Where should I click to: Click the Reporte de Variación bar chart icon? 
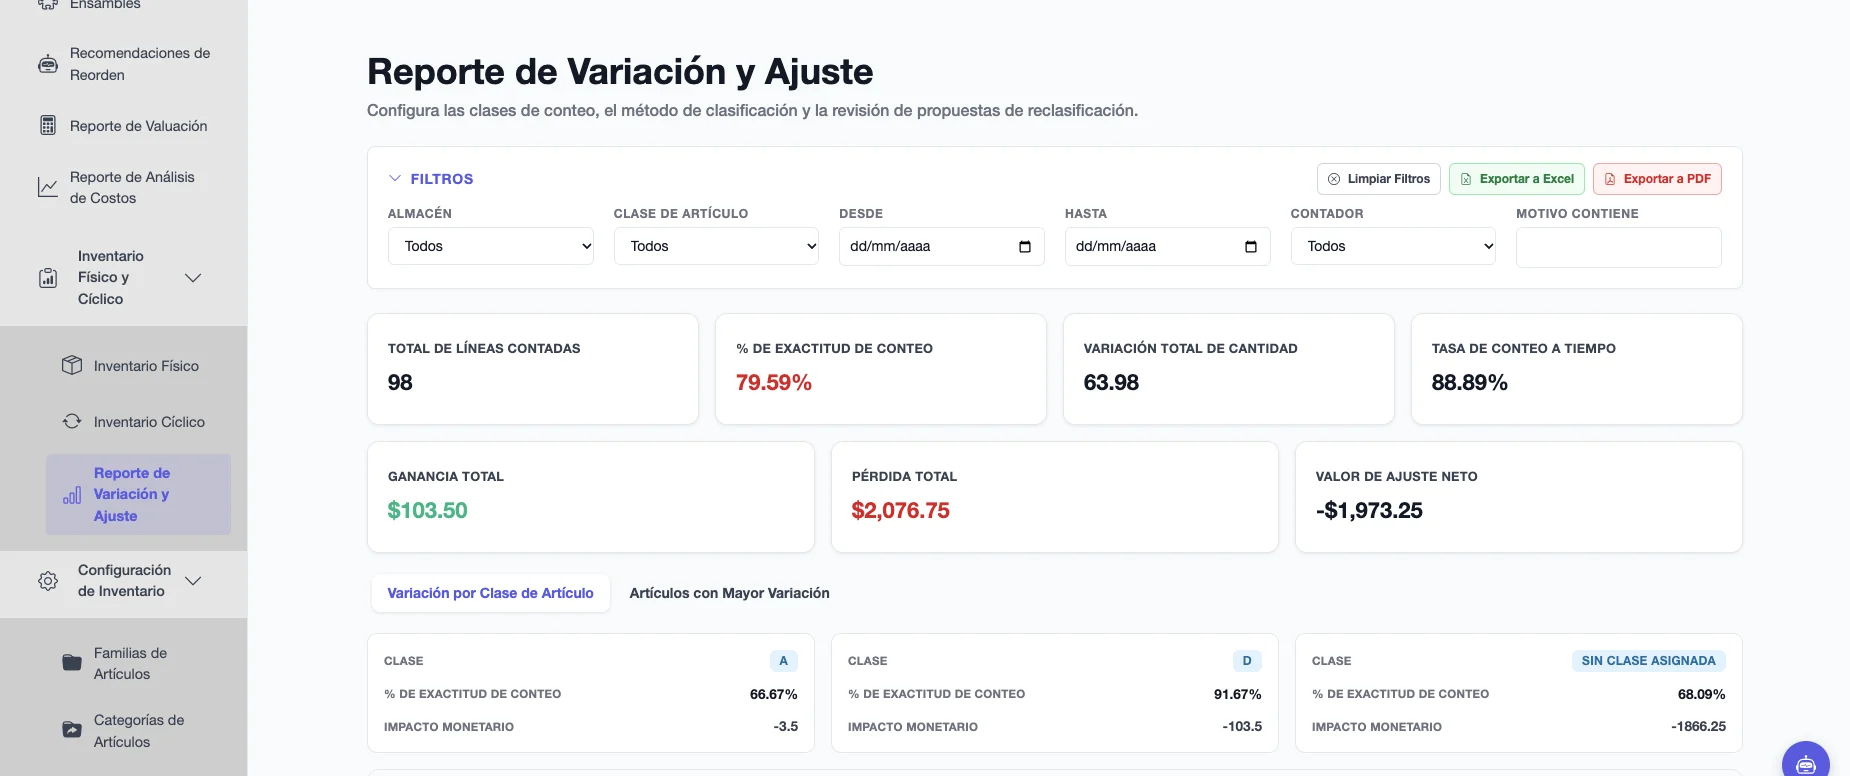[x=72, y=495]
